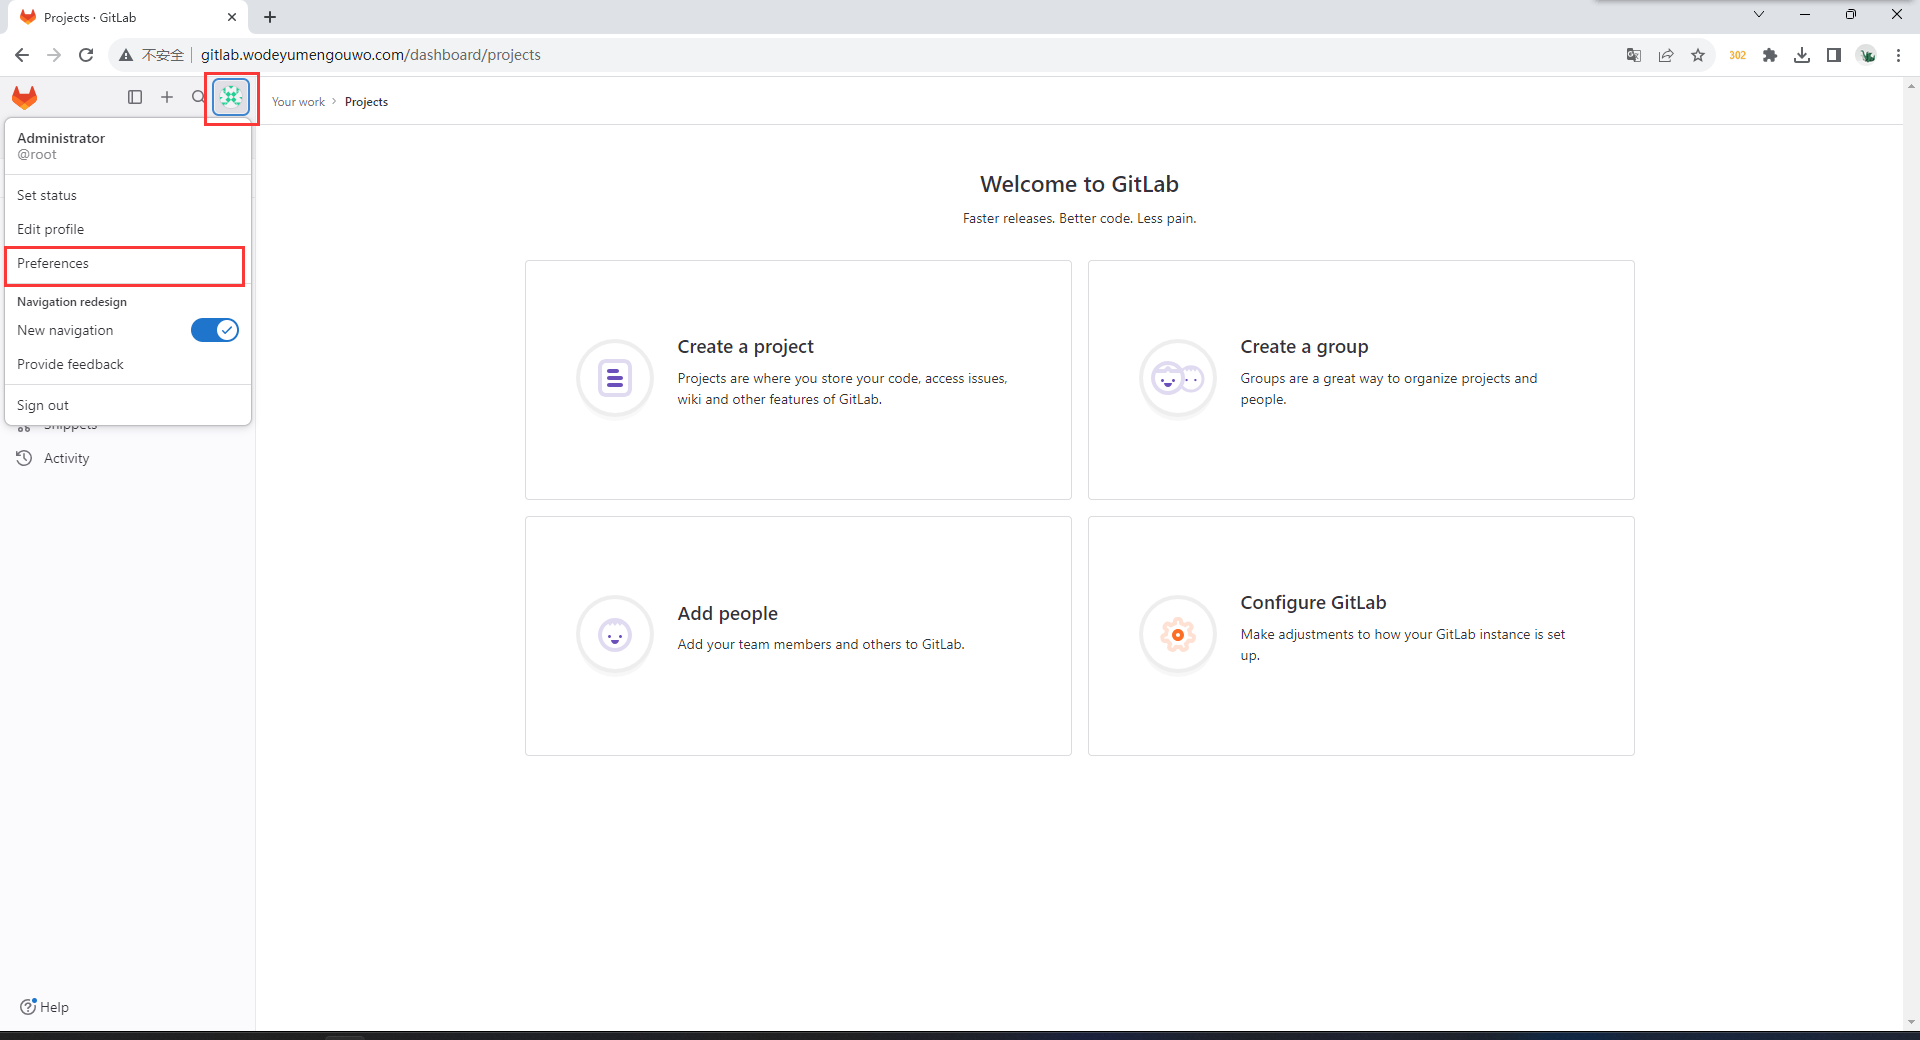Click the Add people face icon
1920x1040 pixels.
tap(615, 635)
